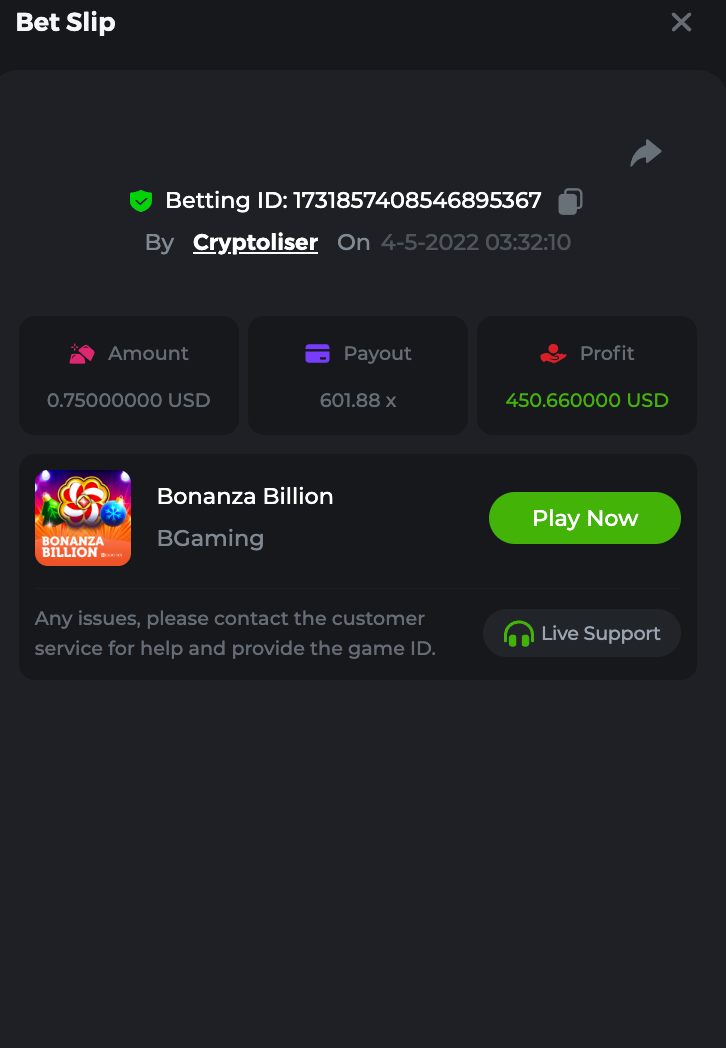Open the Bonanza Billion game thumbnail
726x1048 pixels.
pyautogui.click(x=83, y=518)
